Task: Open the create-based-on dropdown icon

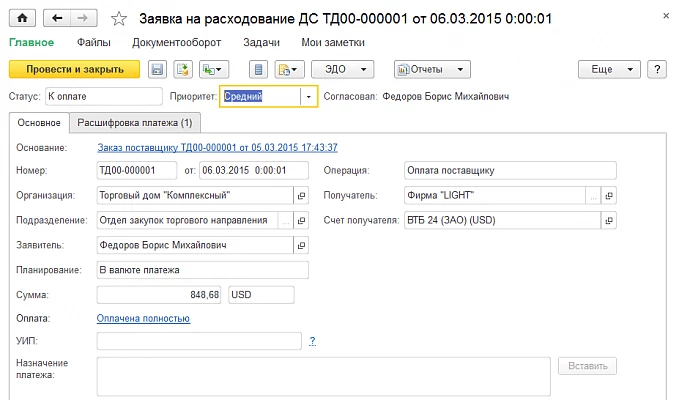Action: tap(213, 69)
